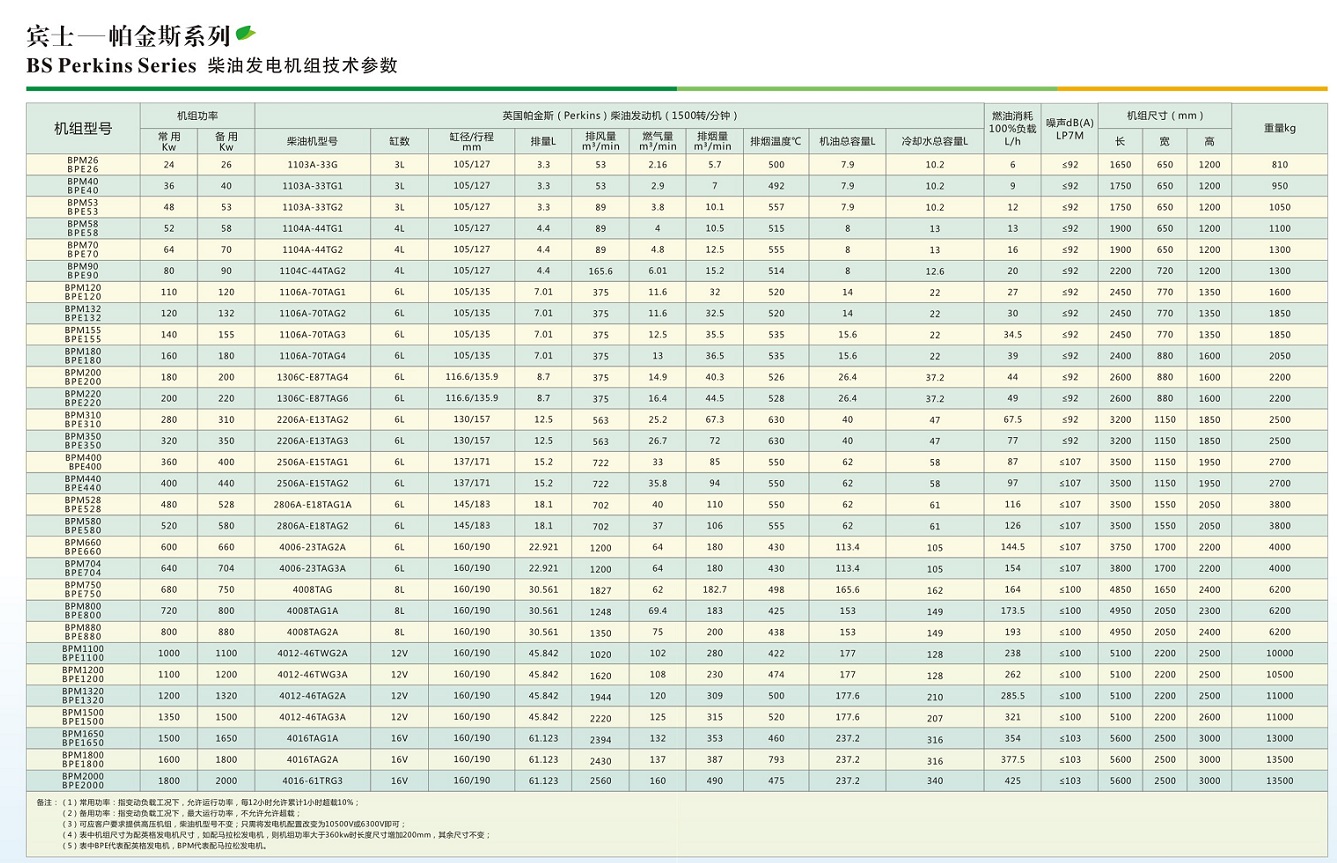Click the "燃气量 m³/min" column header

[657, 141]
